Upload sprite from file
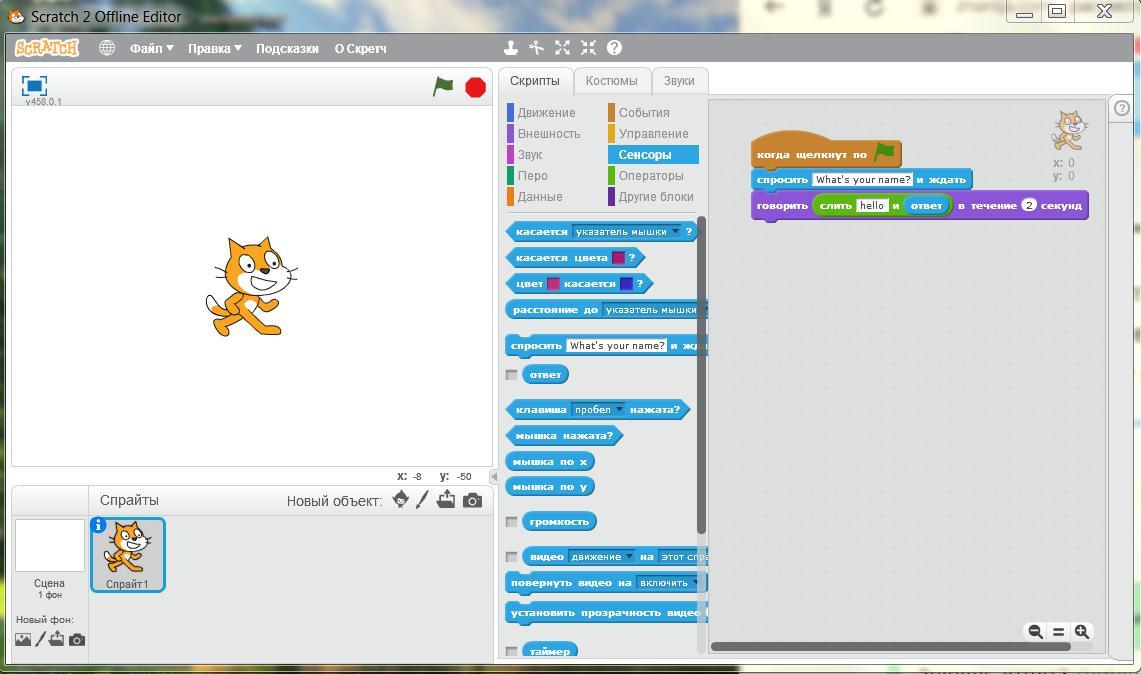 446,499
